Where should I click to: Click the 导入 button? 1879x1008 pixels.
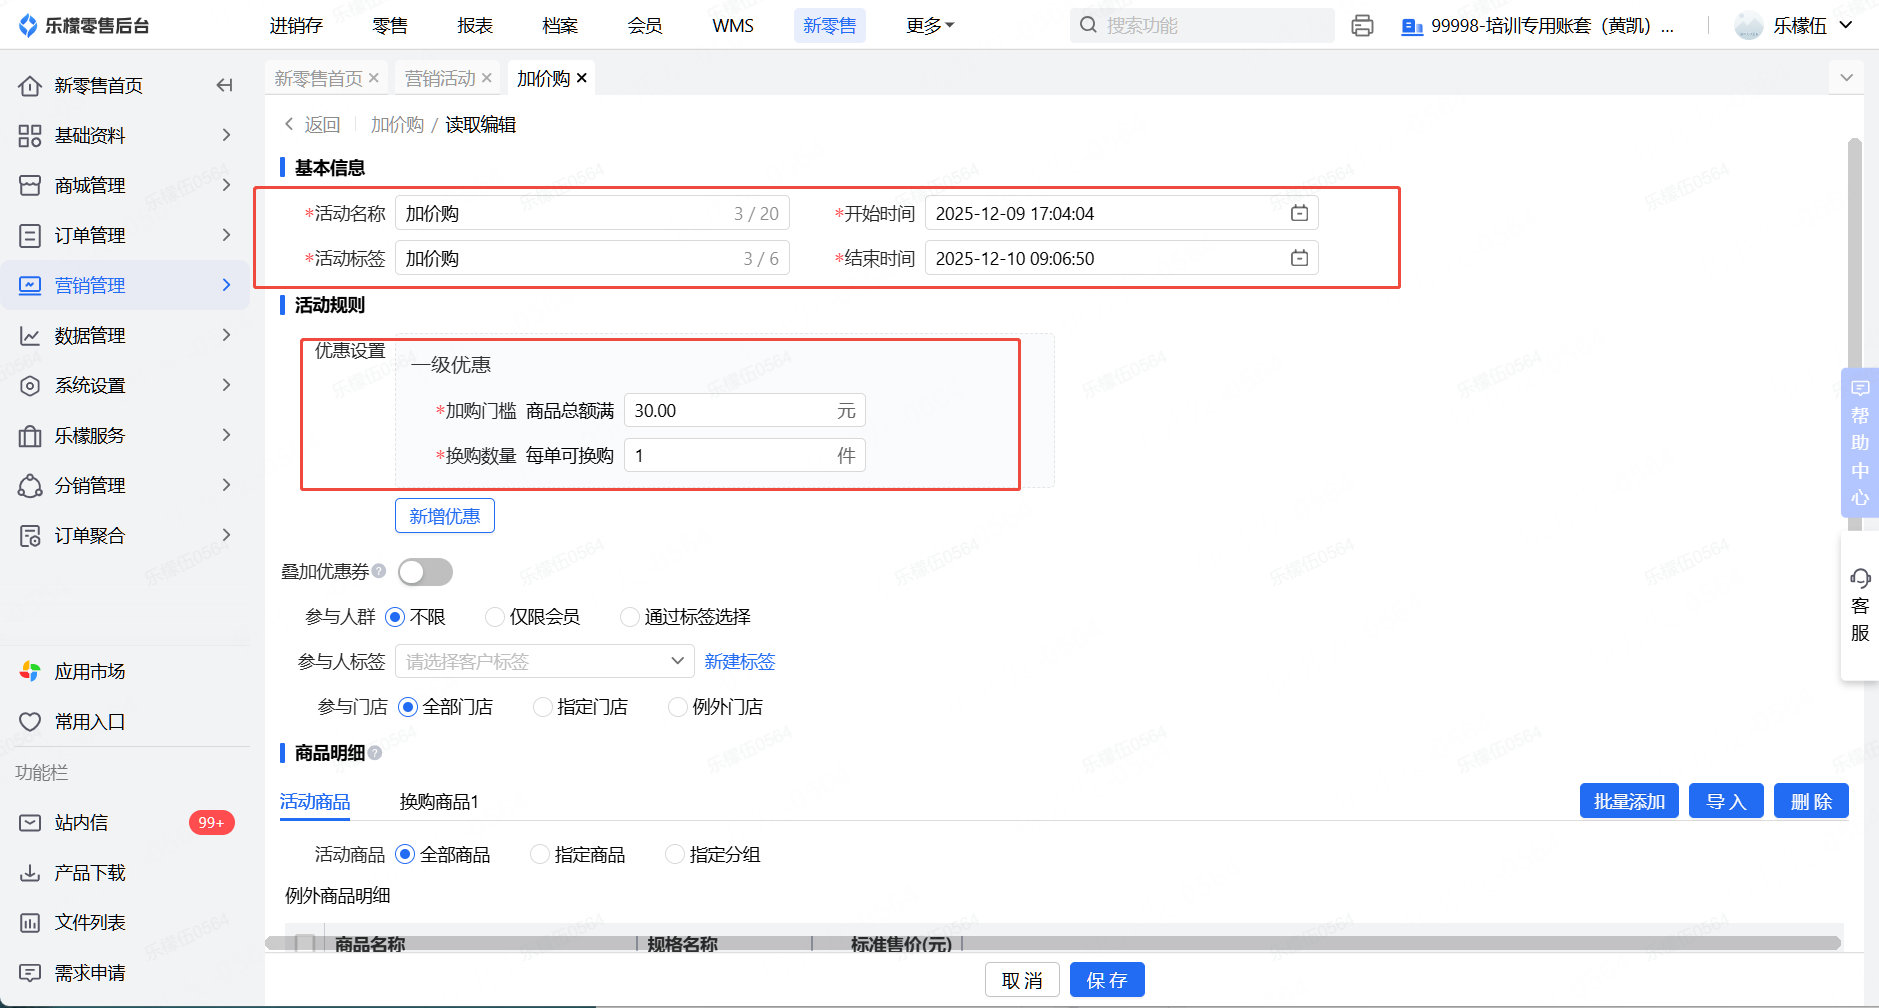[1726, 801]
